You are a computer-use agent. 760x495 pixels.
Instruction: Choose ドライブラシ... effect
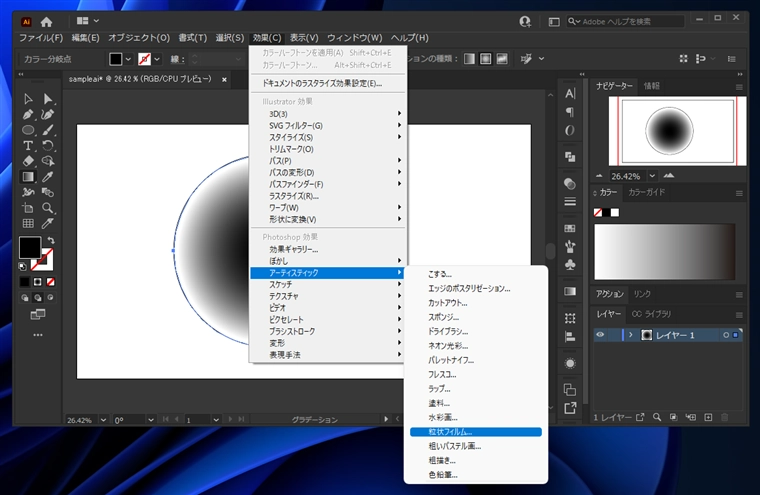pos(475,332)
